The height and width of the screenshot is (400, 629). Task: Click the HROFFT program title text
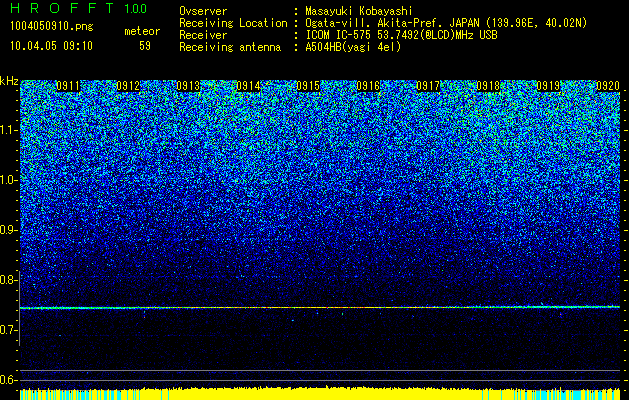(x=63, y=9)
